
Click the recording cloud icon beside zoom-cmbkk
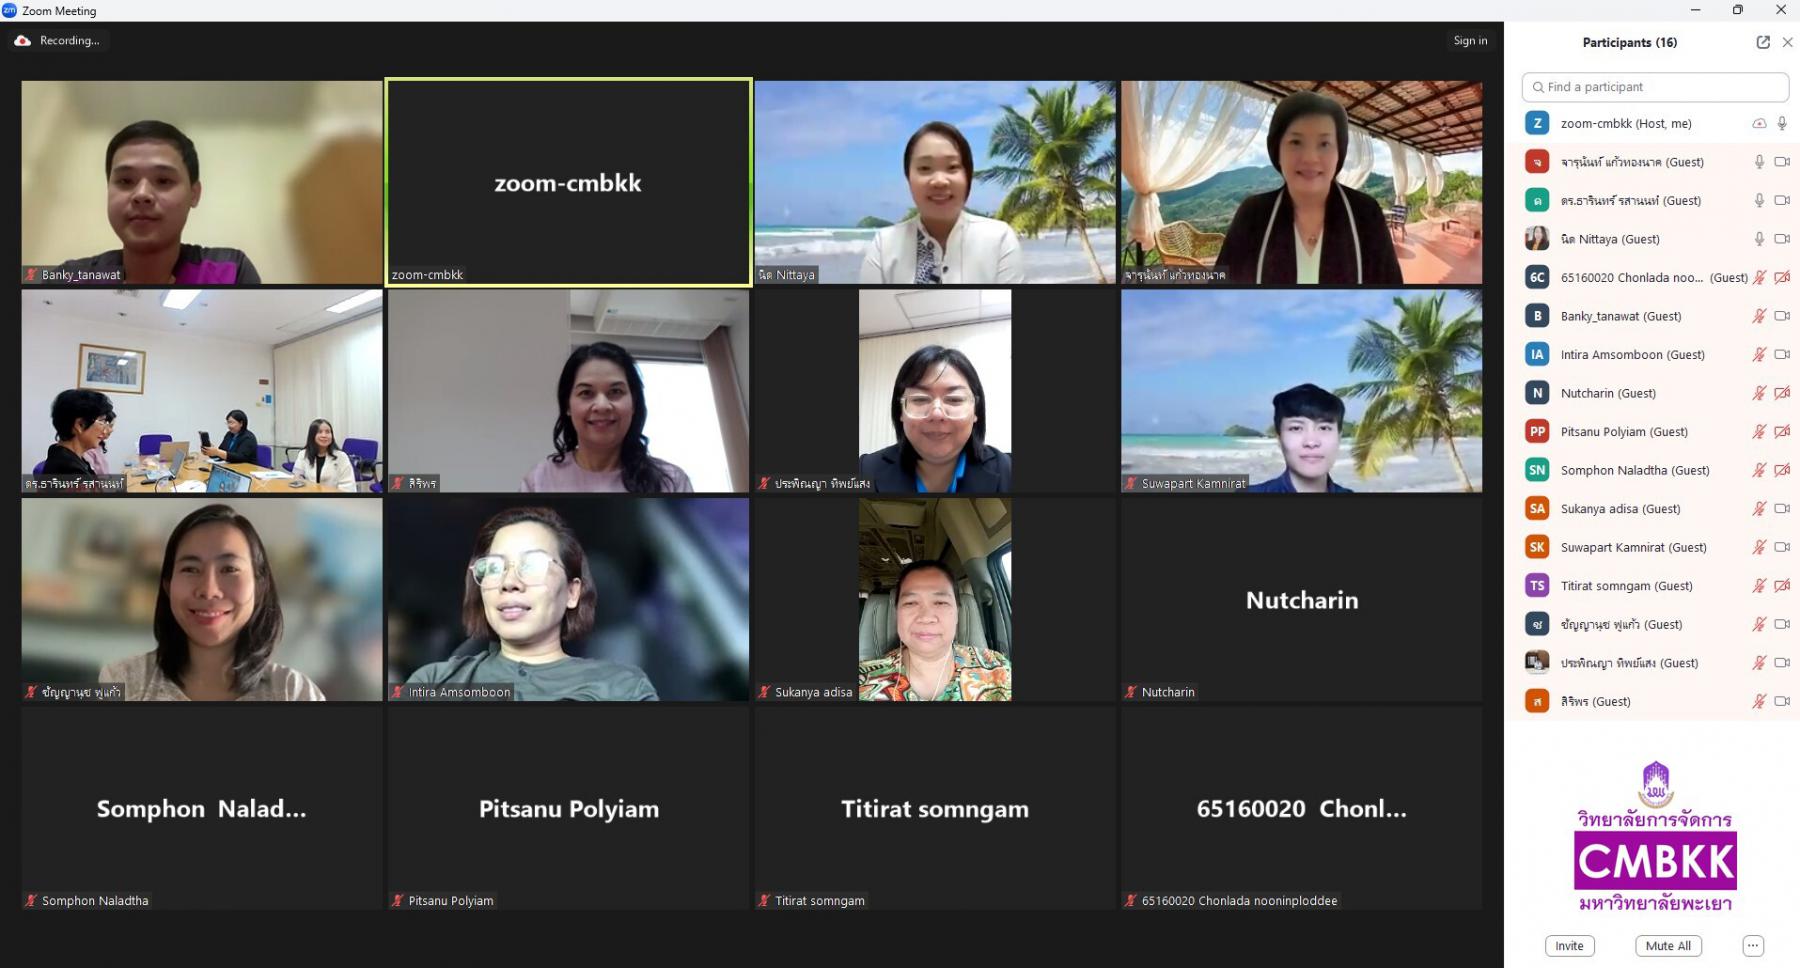coord(1759,123)
